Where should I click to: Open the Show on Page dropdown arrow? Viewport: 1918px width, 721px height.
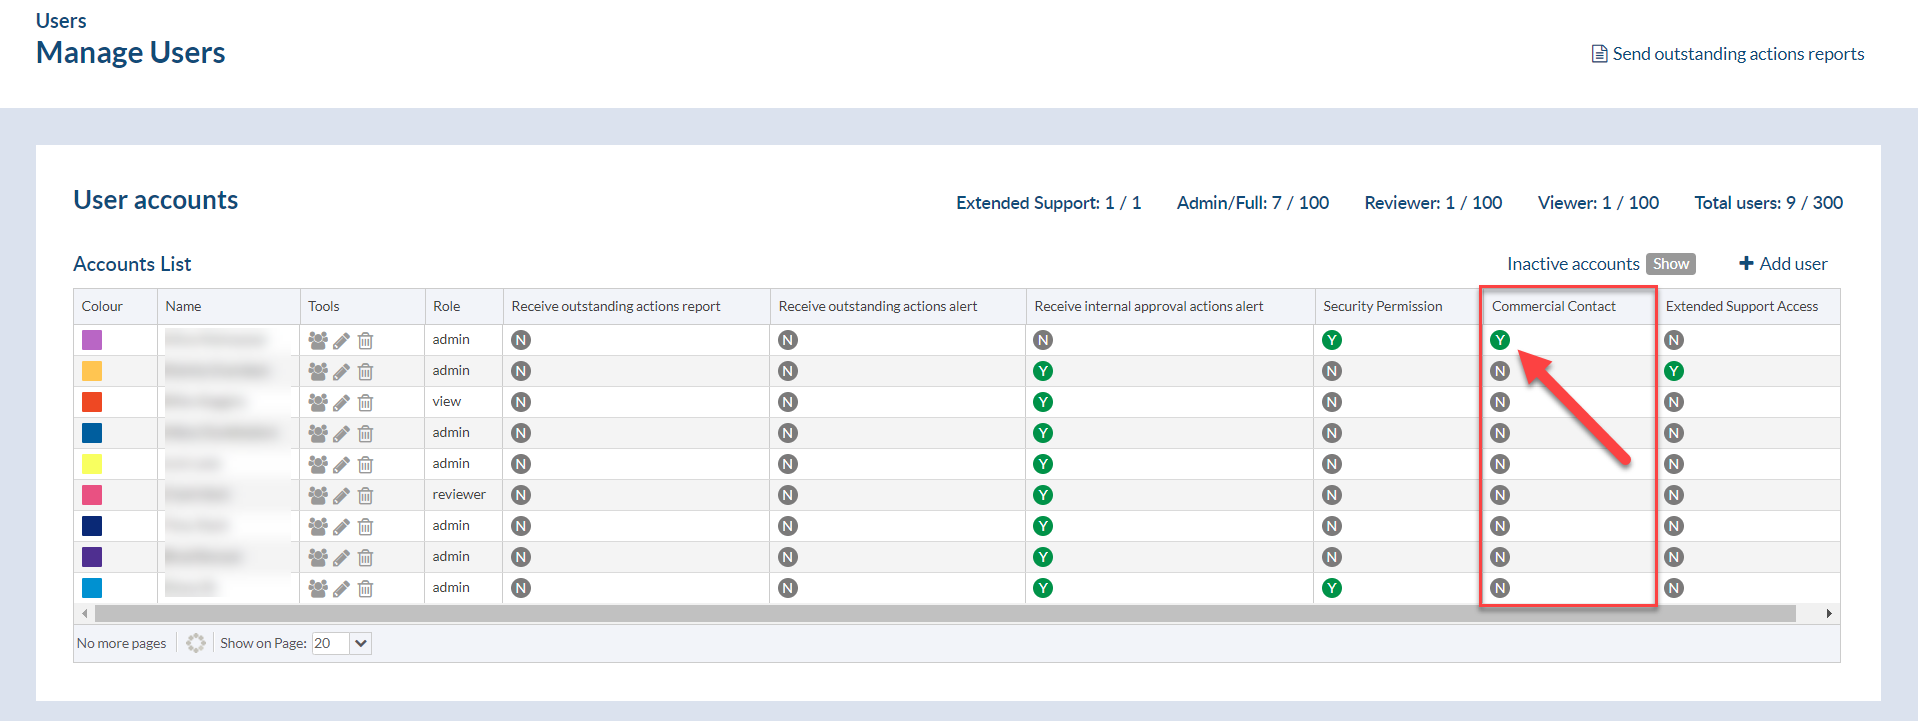pyautogui.click(x=361, y=643)
